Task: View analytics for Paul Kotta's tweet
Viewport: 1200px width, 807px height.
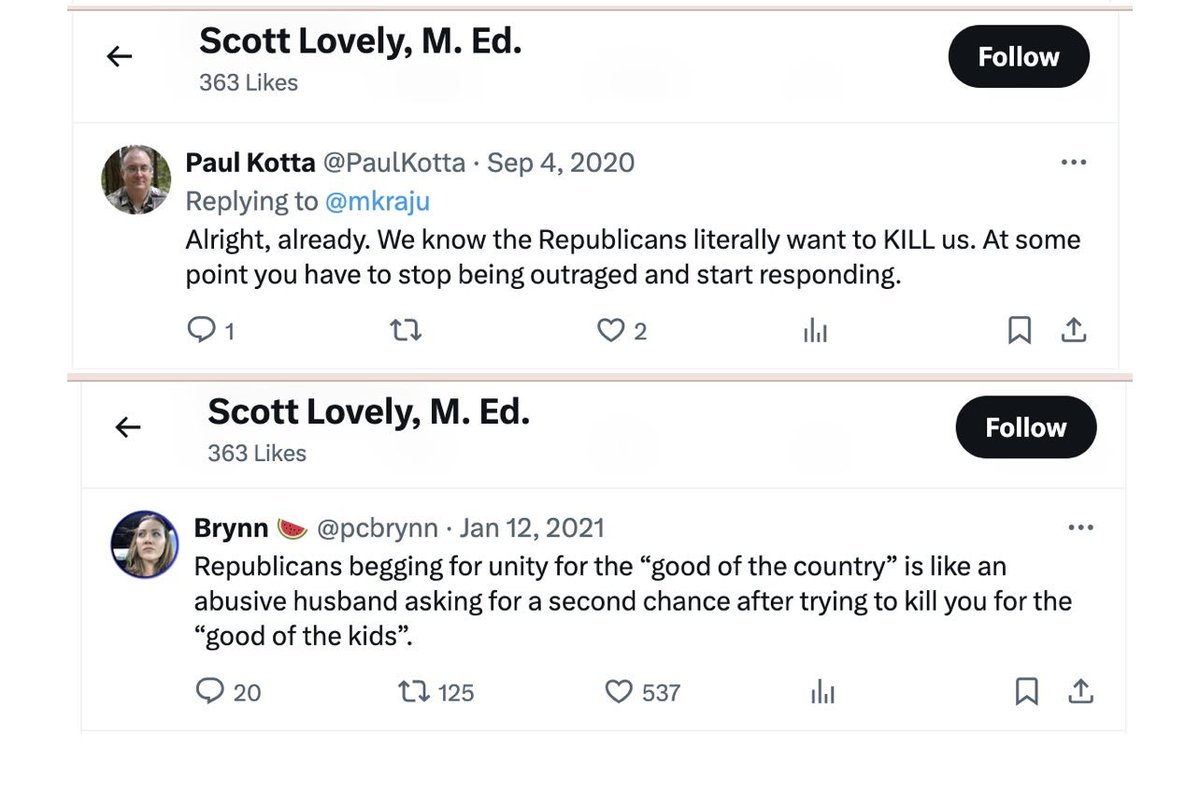Action: click(815, 331)
